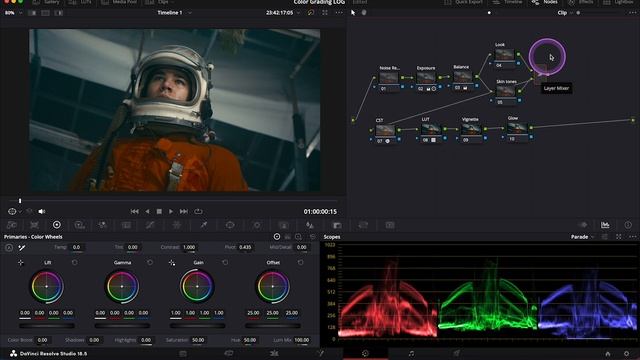Open the viewer zoom 80% dropdown
640x360 pixels.
coord(13,13)
